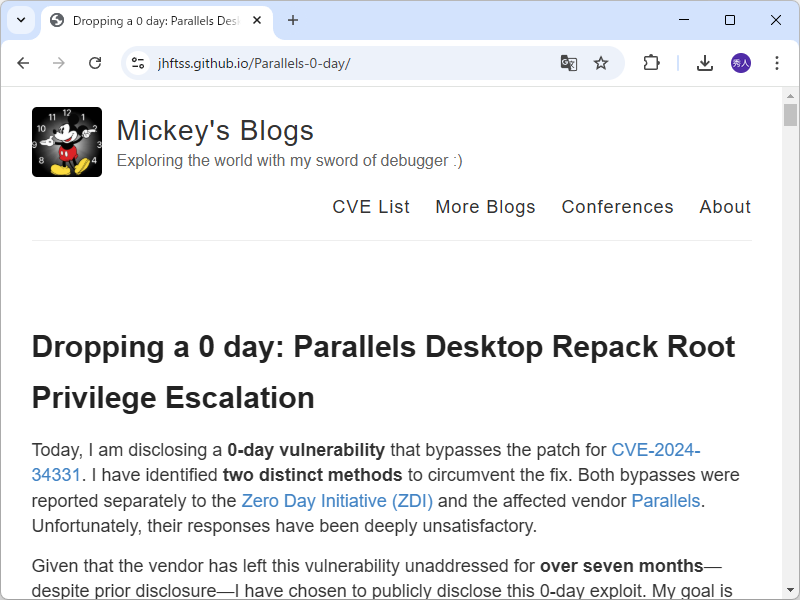Open the site information icon in address bar
The height and width of the screenshot is (600, 800).
(139, 63)
